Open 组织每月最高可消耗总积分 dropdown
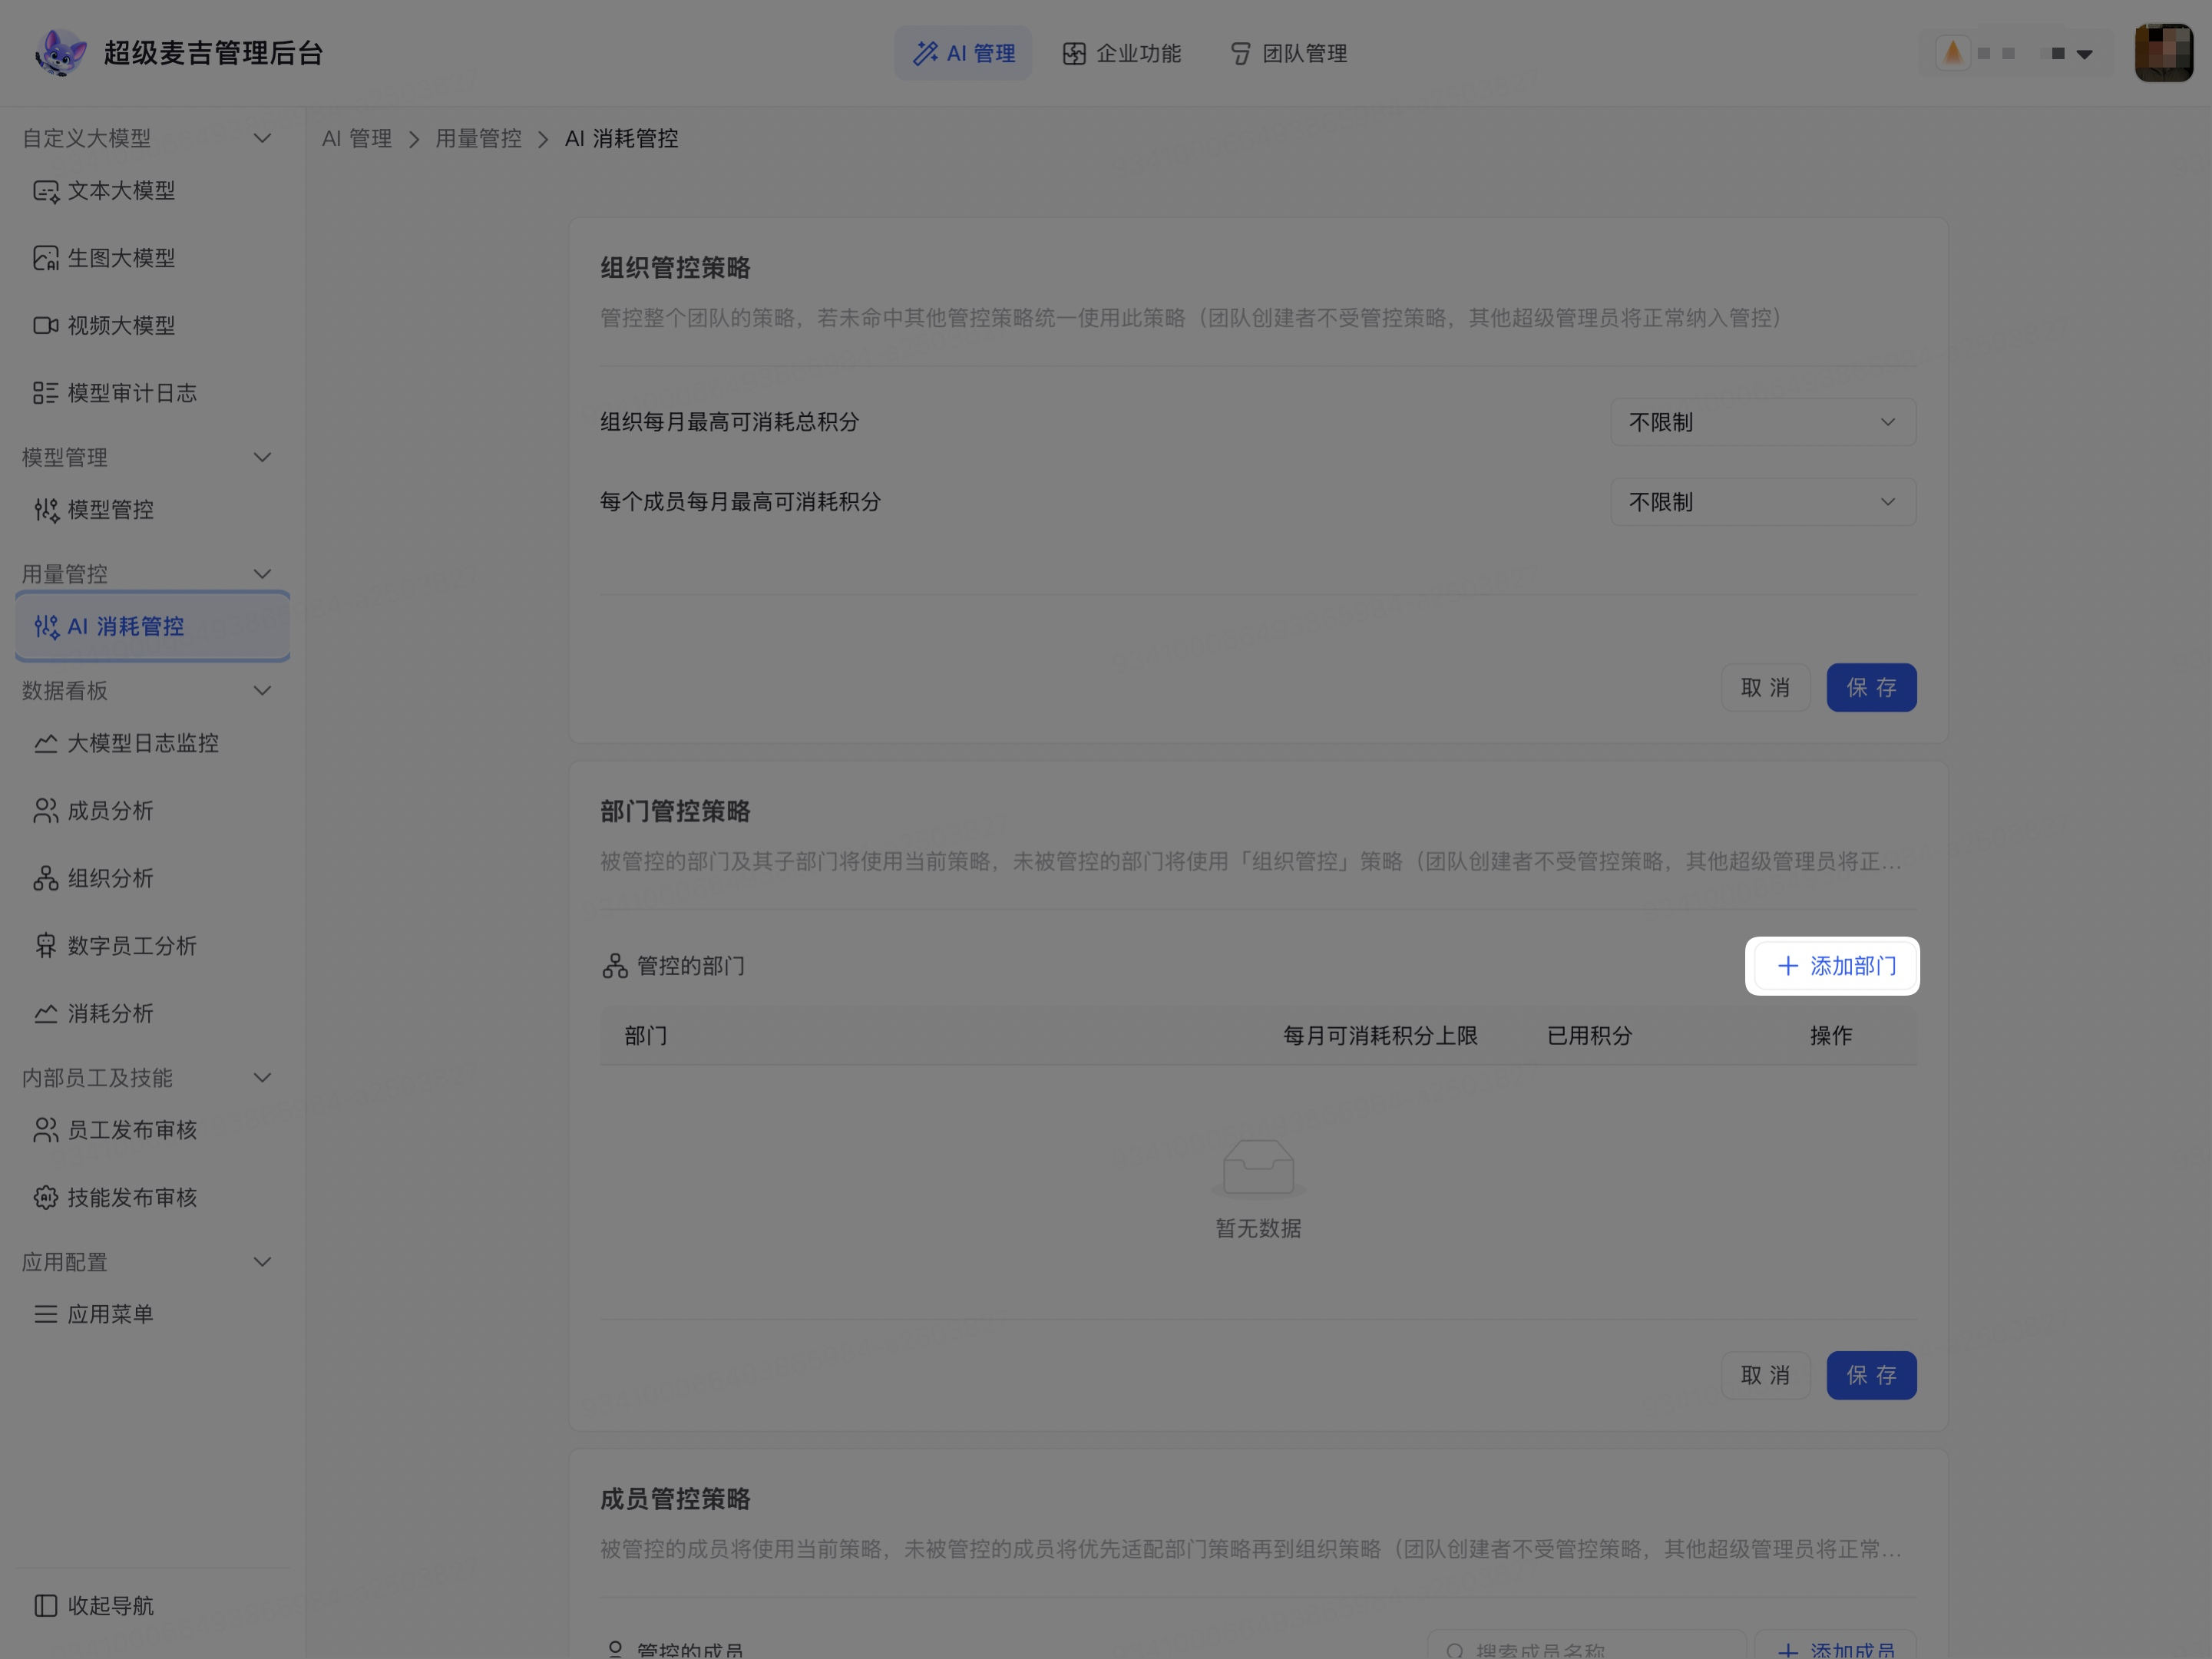 pos(1763,422)
